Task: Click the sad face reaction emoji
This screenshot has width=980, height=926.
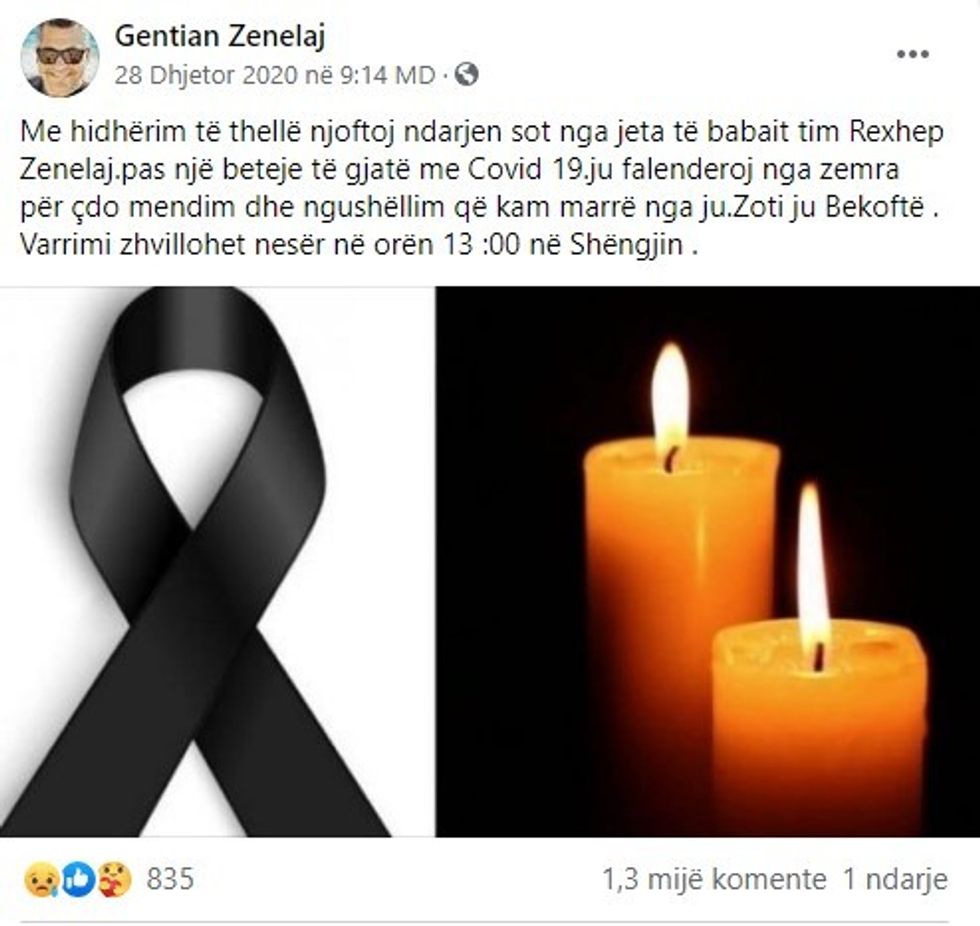Action: (x=41, y=880)
